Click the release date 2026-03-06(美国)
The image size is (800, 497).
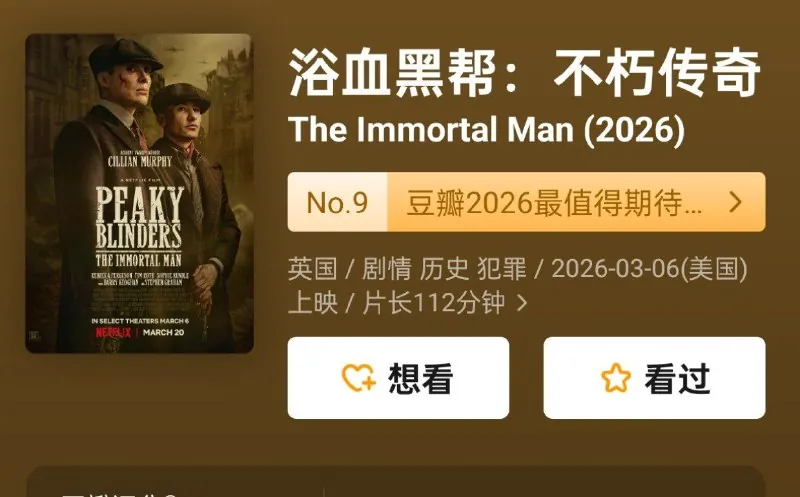[x=649, y=269]
